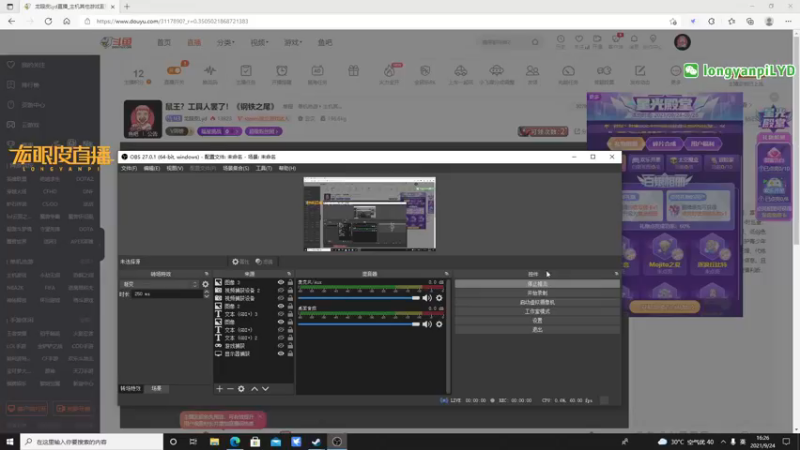The height and width of the screenshot is (450, 800).
Task: Adjust 麦克风/Aux volume slider
Action: [x=359, y=298]
